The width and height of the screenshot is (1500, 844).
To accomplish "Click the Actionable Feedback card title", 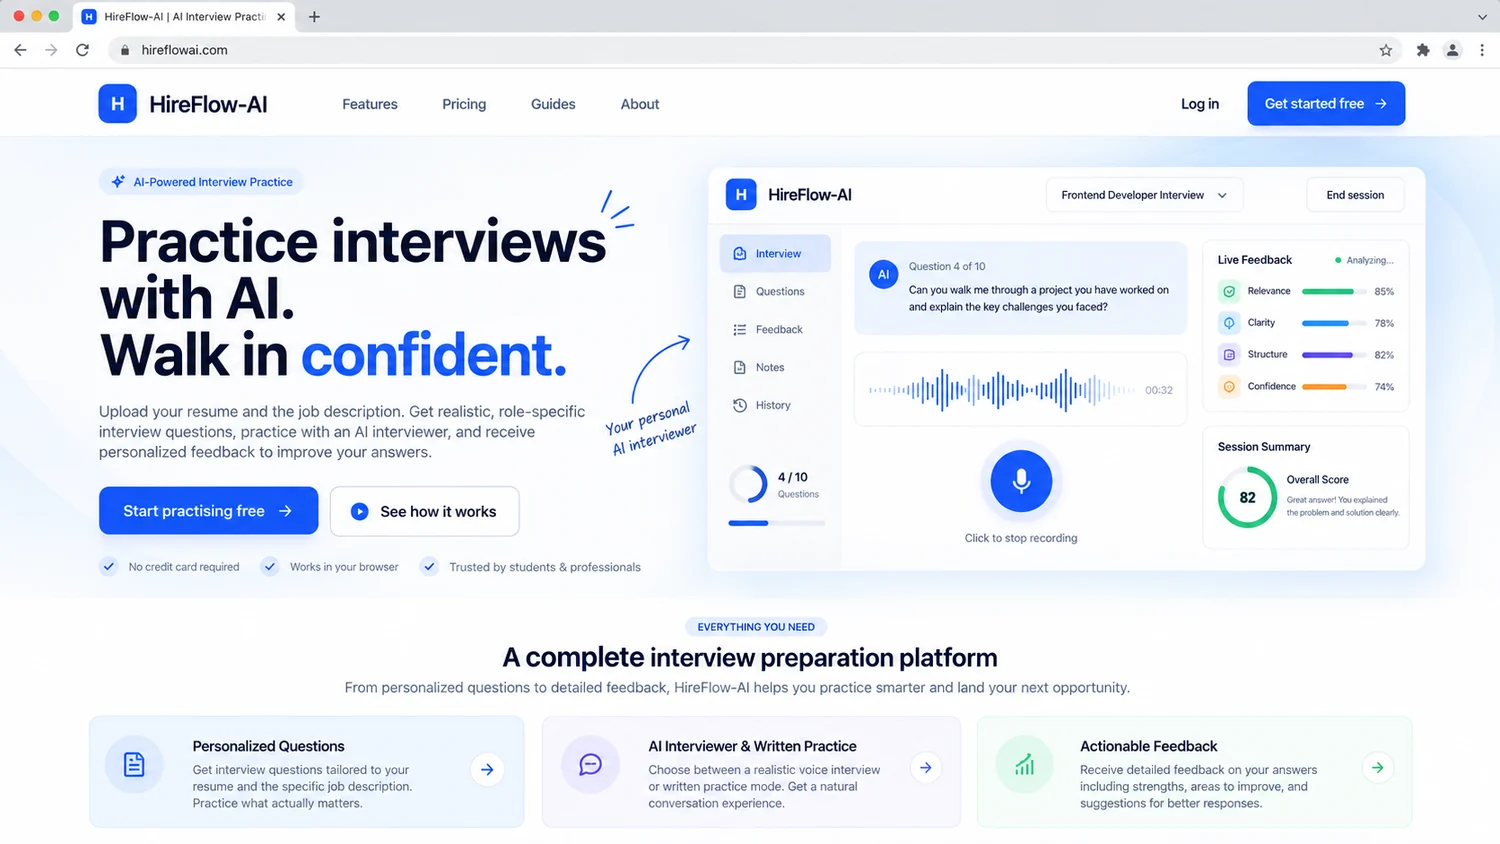I will (x=1148, y=746).
